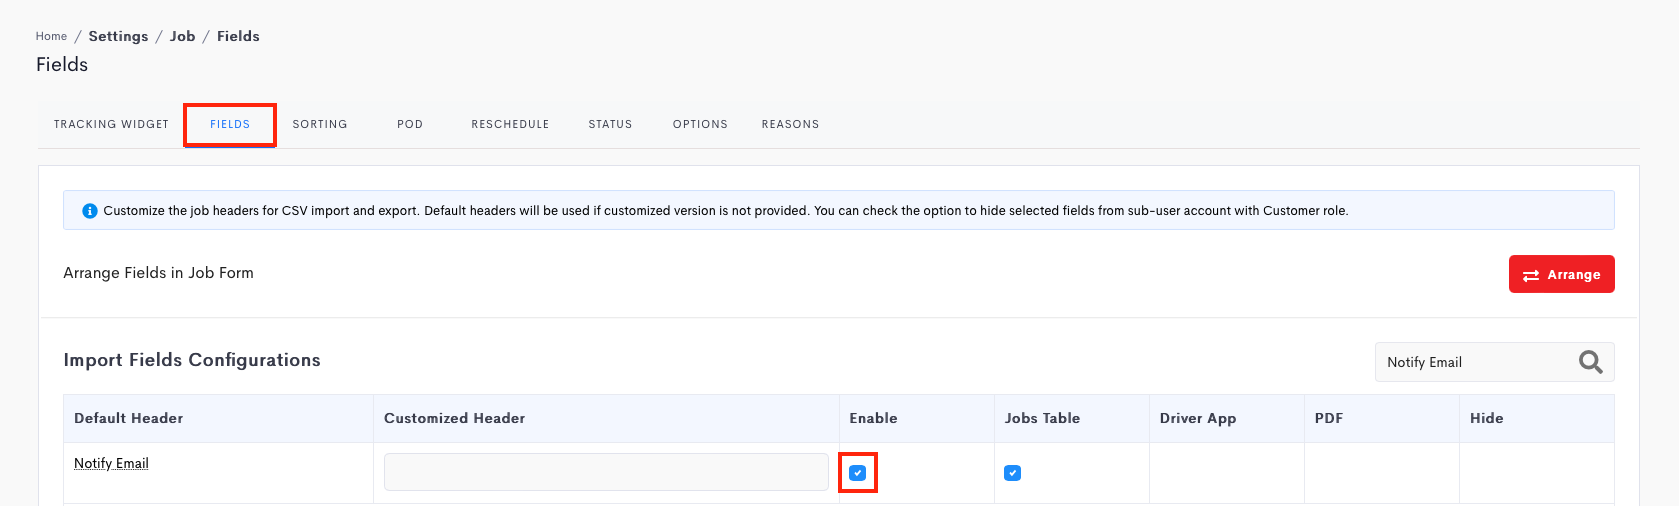The image size is (1679, 506).
Task: Go to Home in breadcrumb
Action: [x=51, y=36]
